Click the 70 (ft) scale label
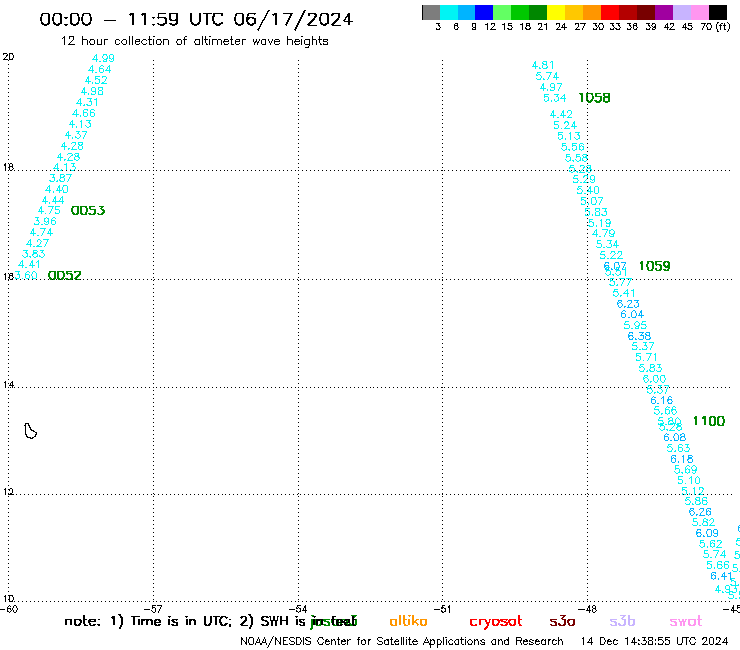 click(x=715, y=27)
